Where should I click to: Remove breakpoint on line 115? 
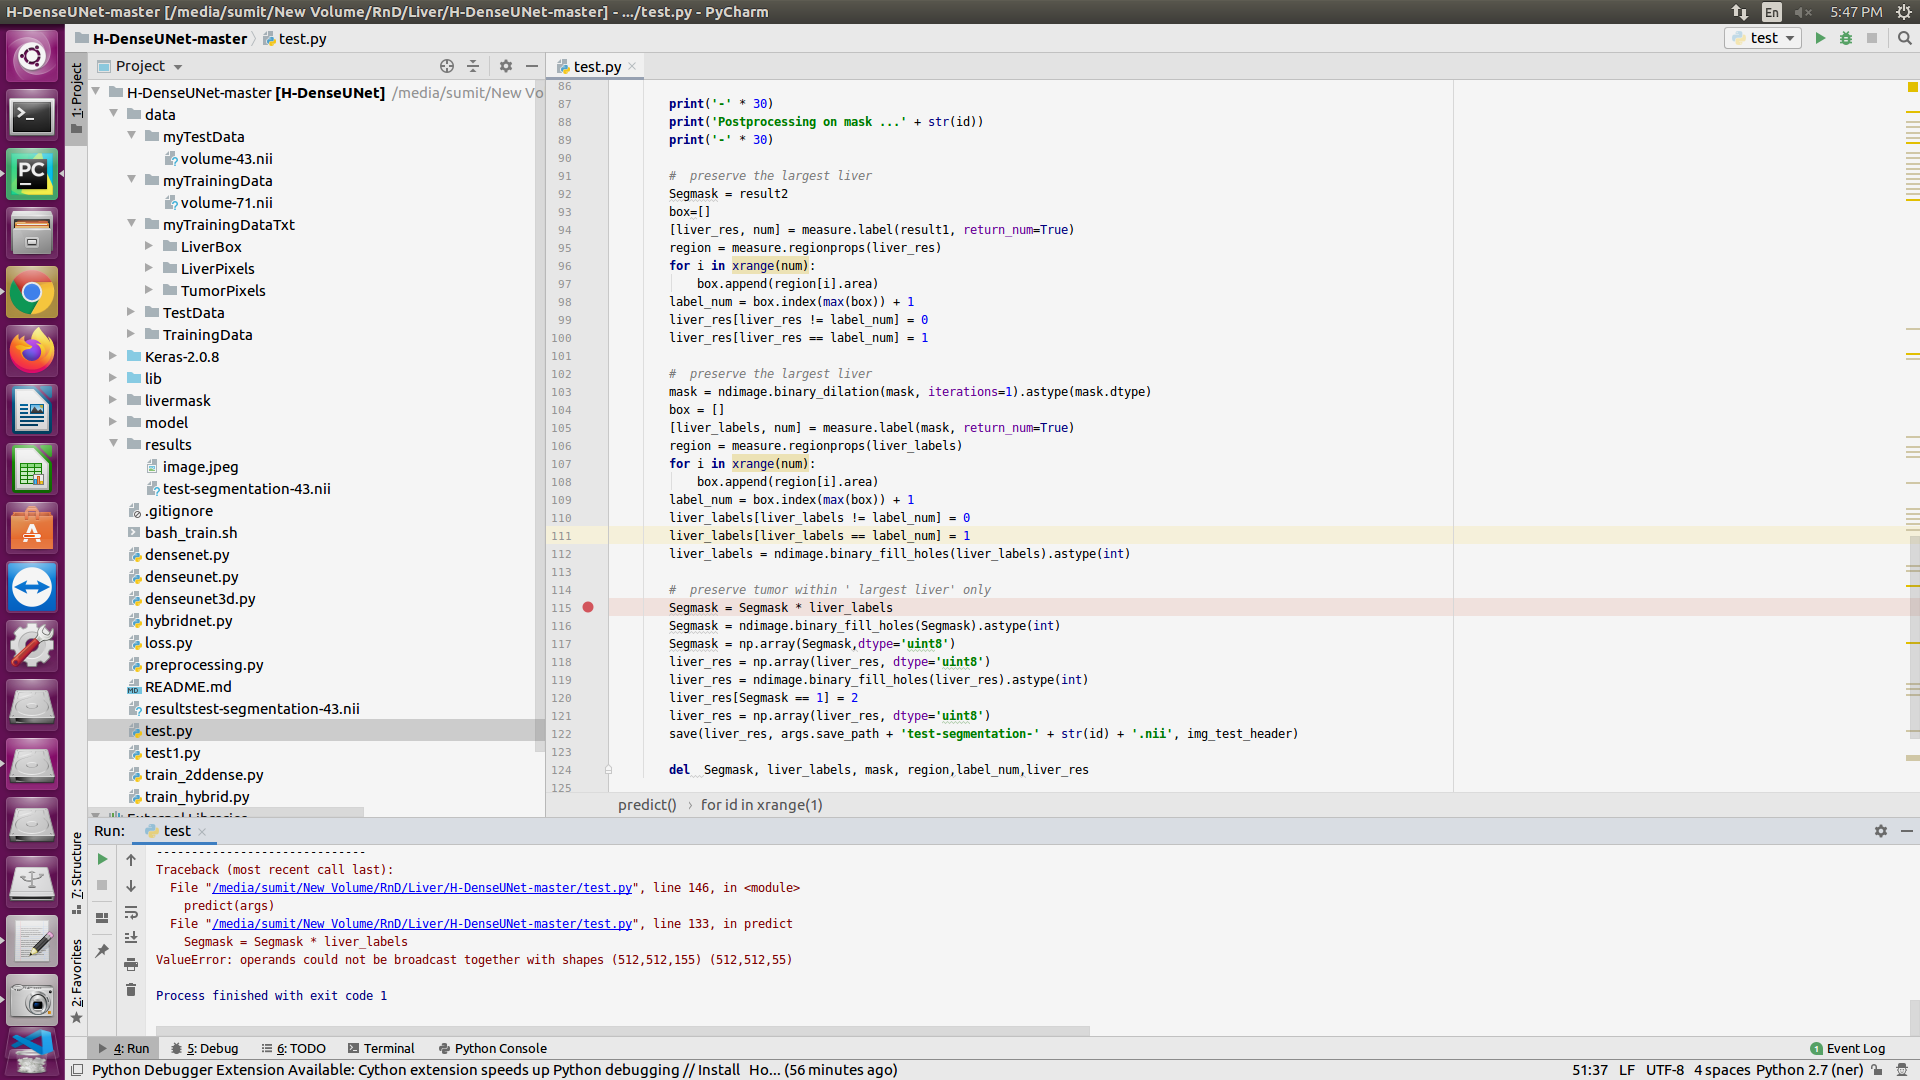coord(588,607)
